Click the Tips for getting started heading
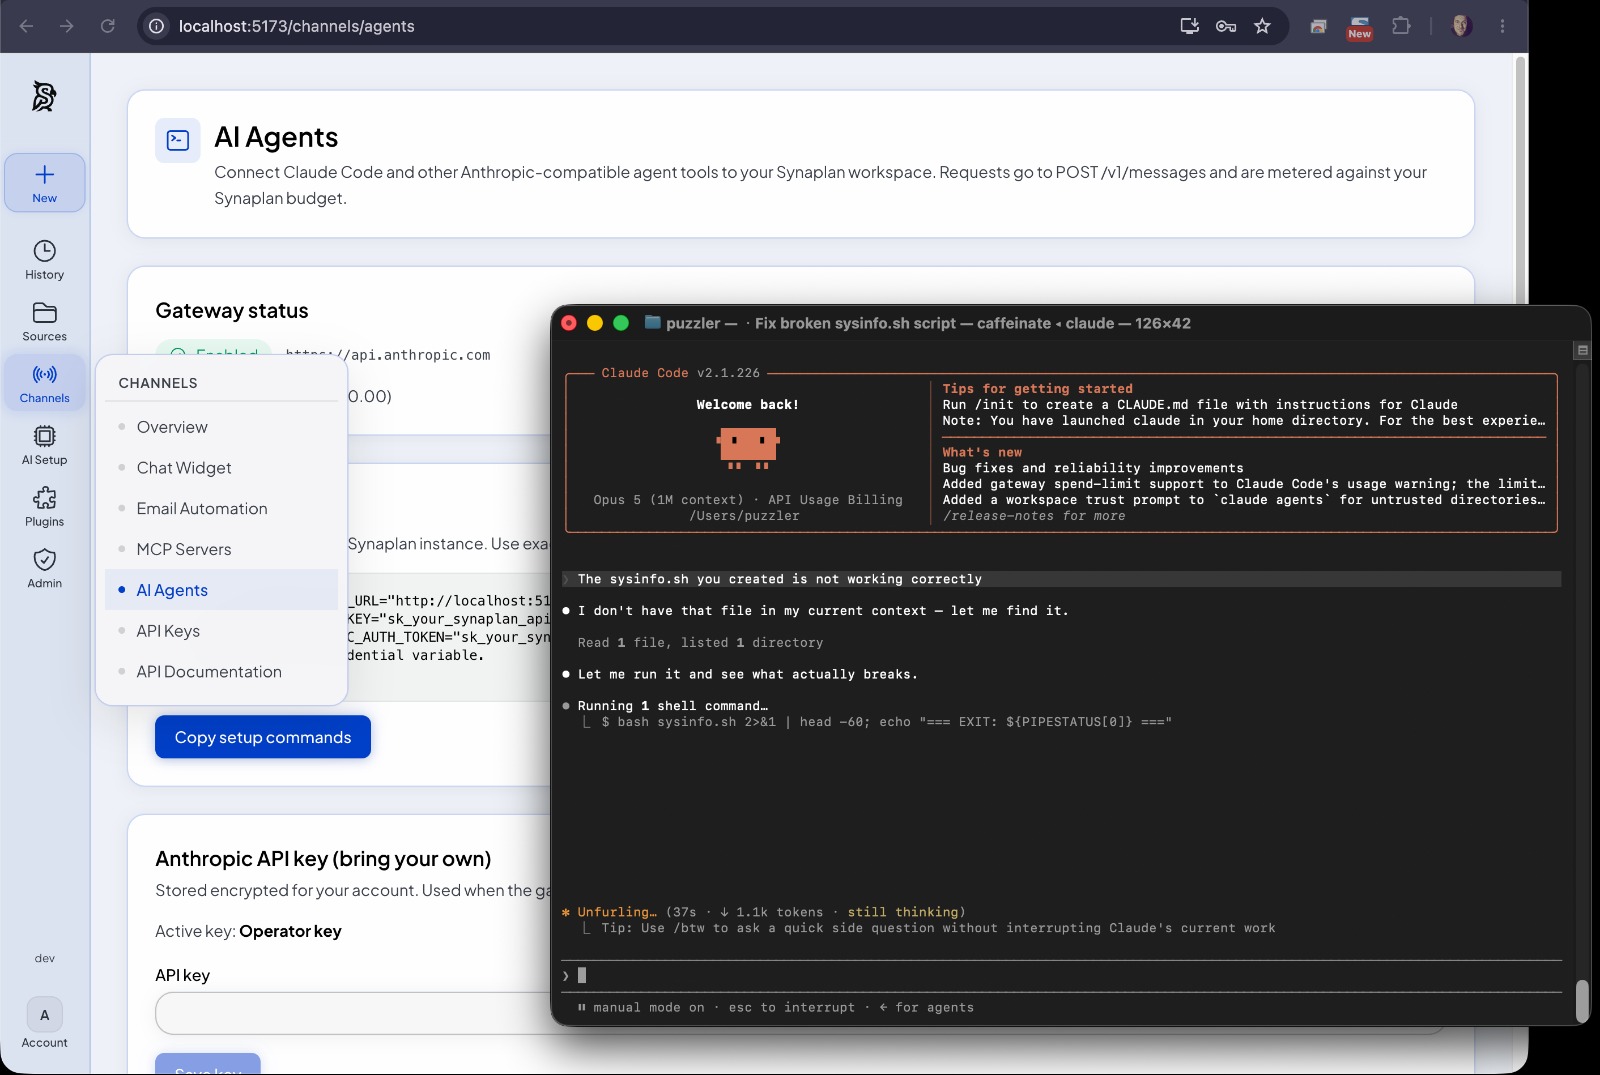Image resolution: width=1600 pixels, height=1075 pixels. (1037, 389)
